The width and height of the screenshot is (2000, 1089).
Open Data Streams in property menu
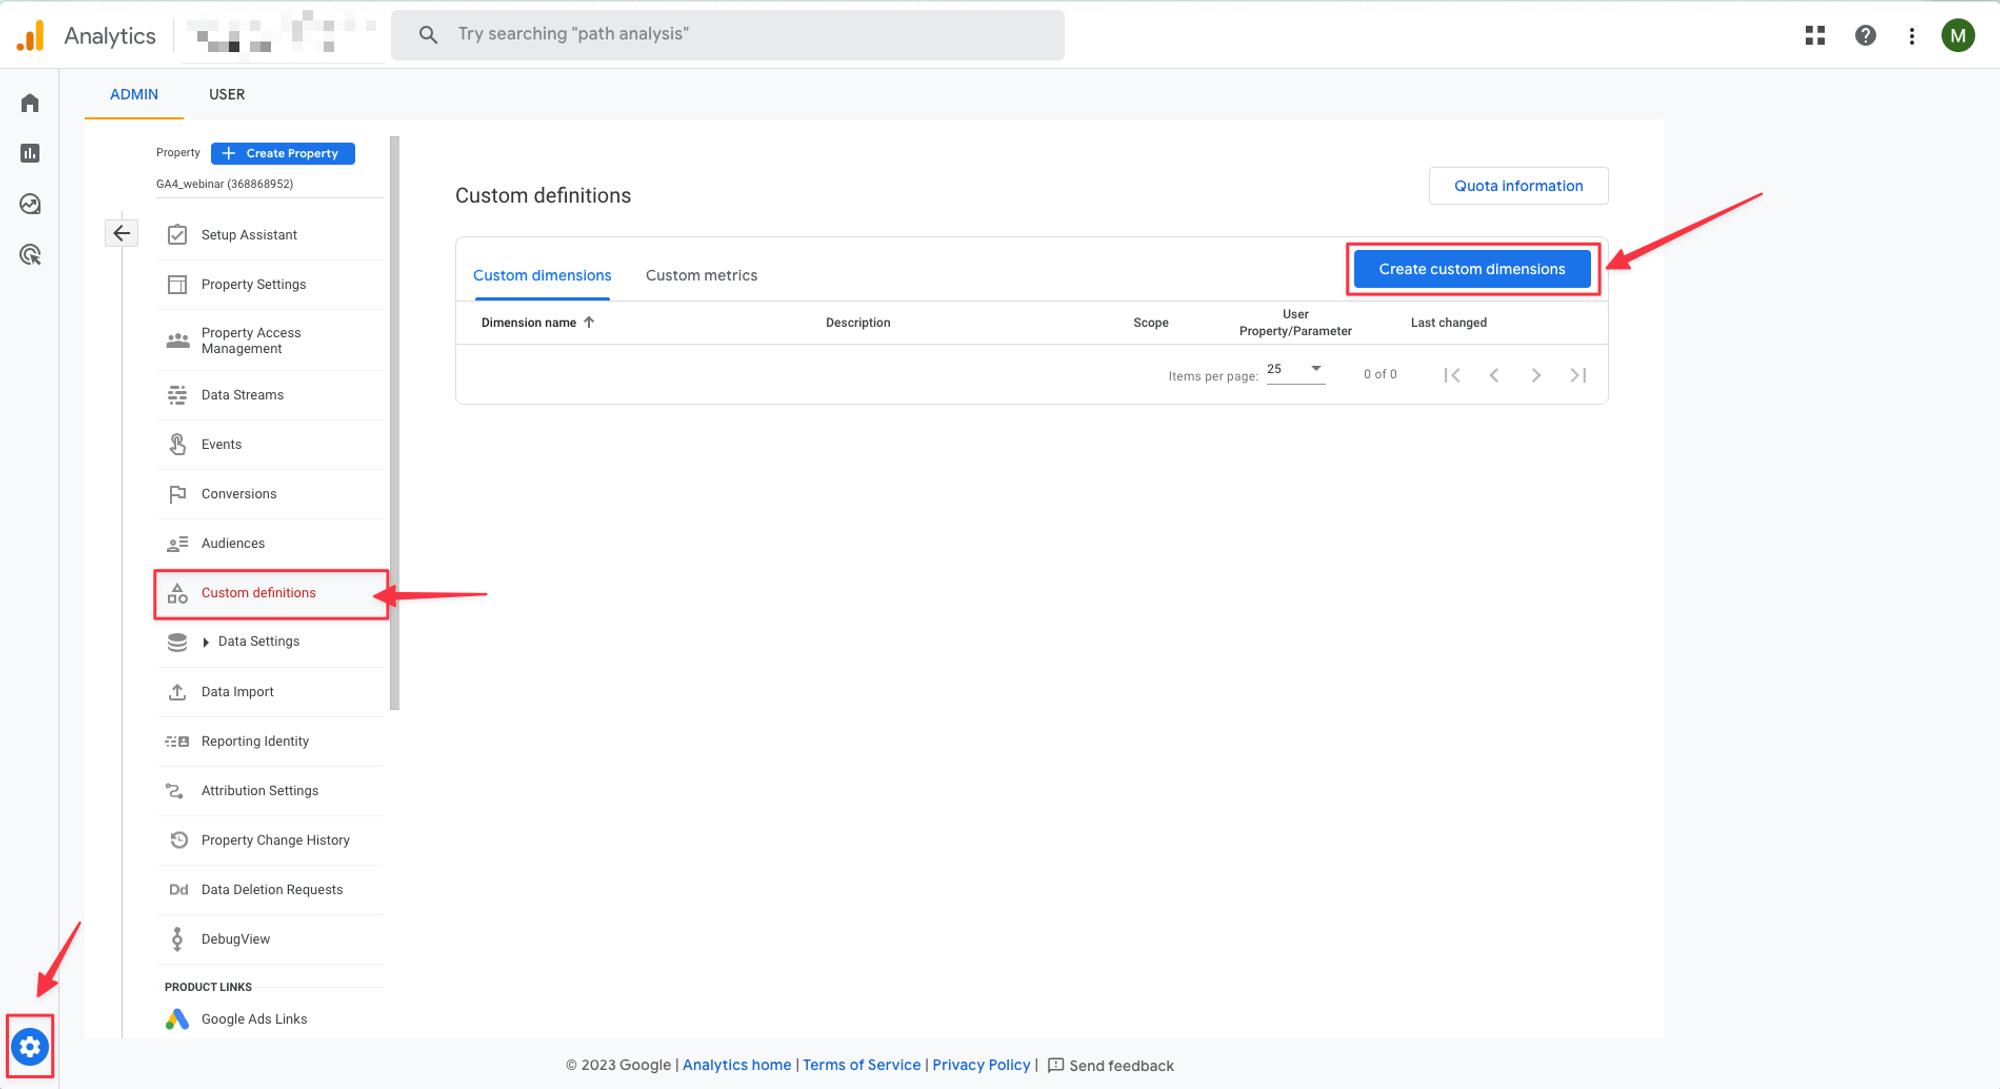(x=242, y=395)
